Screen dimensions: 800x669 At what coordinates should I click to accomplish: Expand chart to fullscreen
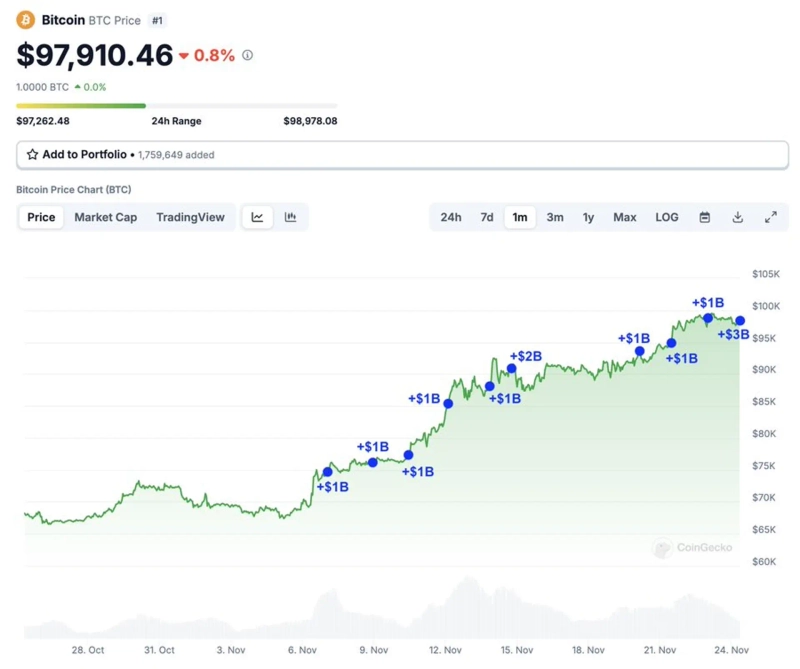coord(771,217)
